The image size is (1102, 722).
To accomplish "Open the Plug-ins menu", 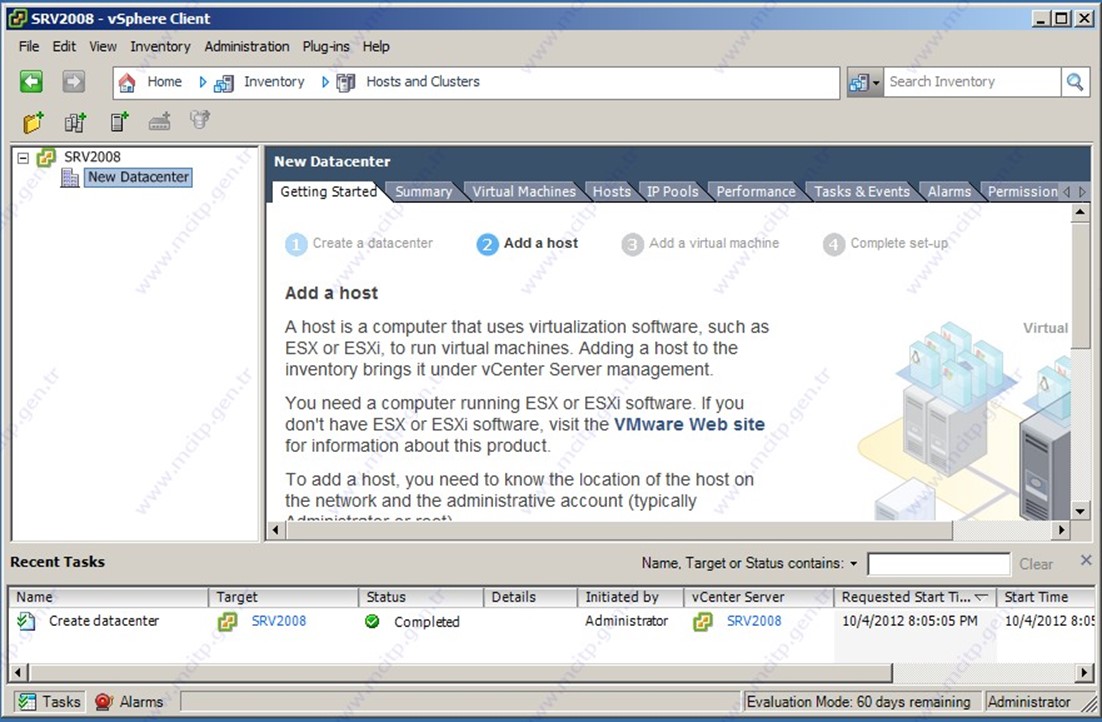I will click(326, 46).
